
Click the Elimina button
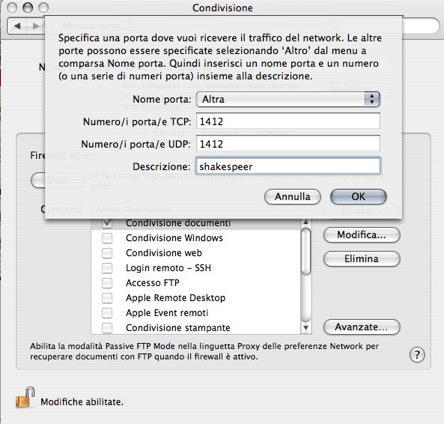[361, 259]
